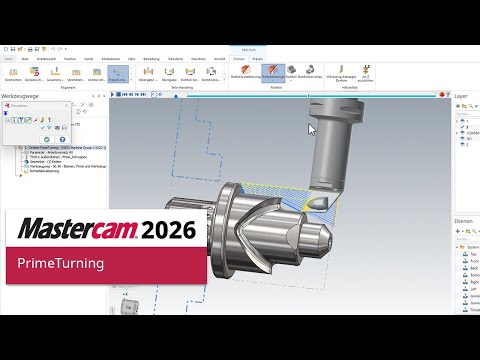Select the PrimeTurning toolpath icon
This screenshot has width=480, height=360.
118,74
